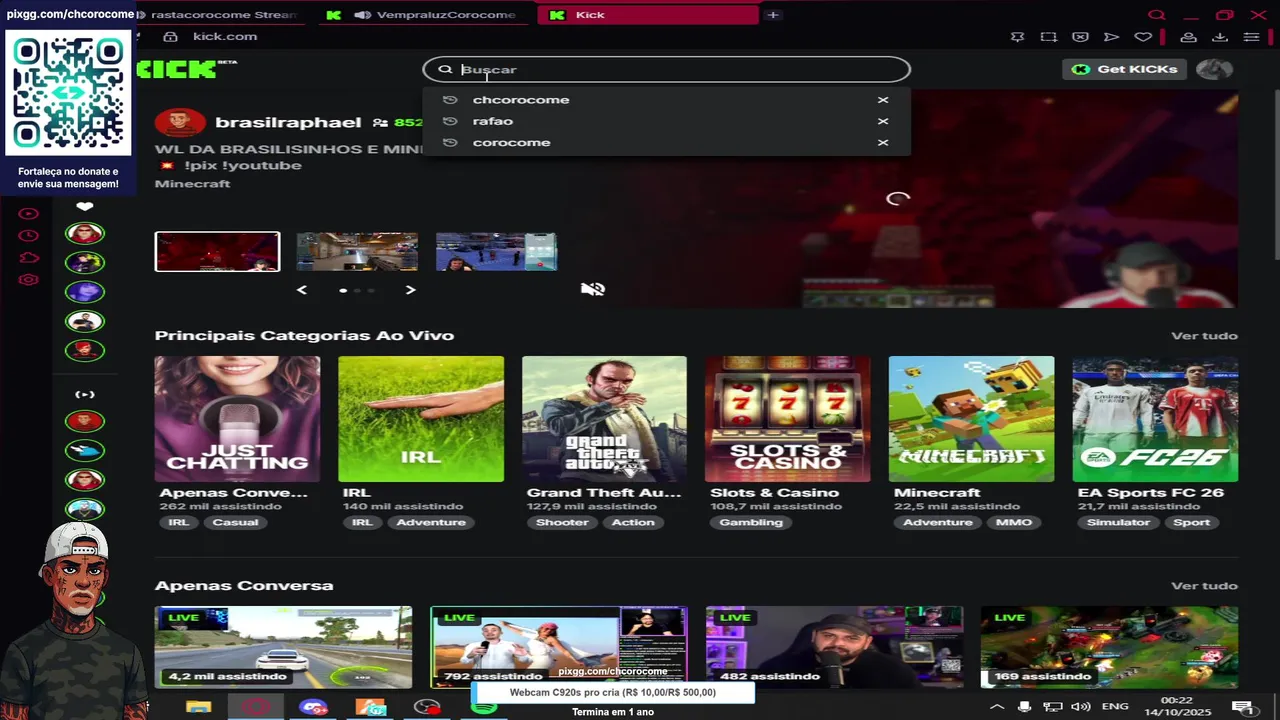Click the Gambling tag under Slots & Casino
Viewport: 1280px width, 720px height.
point(751,522)
